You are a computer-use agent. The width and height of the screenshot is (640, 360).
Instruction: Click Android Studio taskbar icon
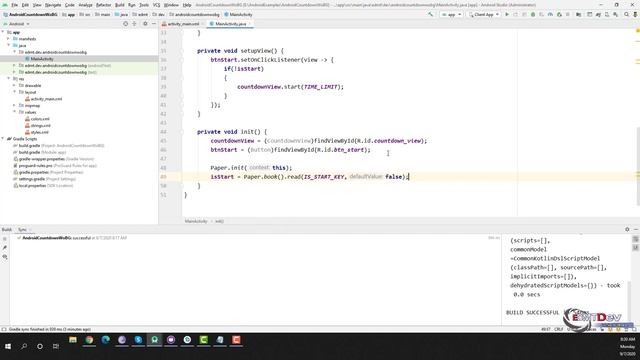tap(154, 340)
